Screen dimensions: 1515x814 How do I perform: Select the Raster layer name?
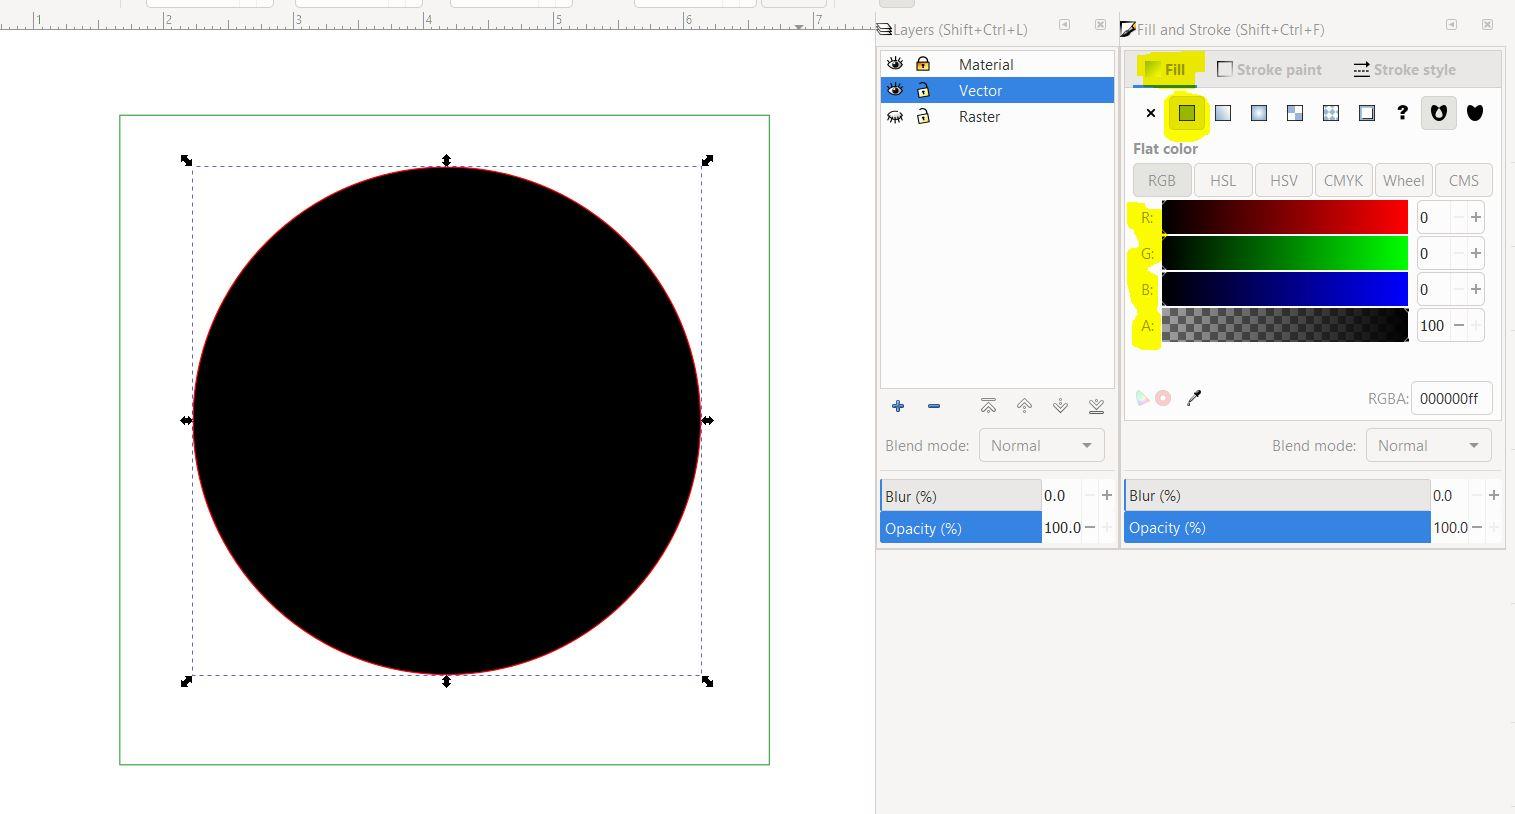click(979, 117)
